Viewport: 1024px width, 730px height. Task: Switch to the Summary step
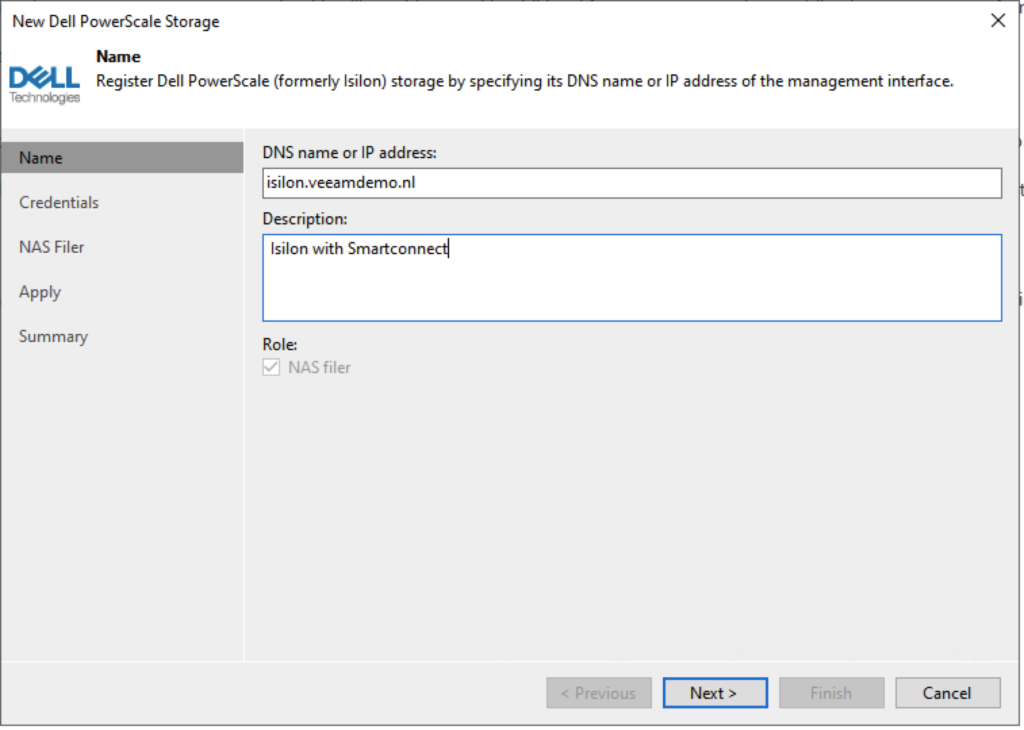[x=53, y=337]
